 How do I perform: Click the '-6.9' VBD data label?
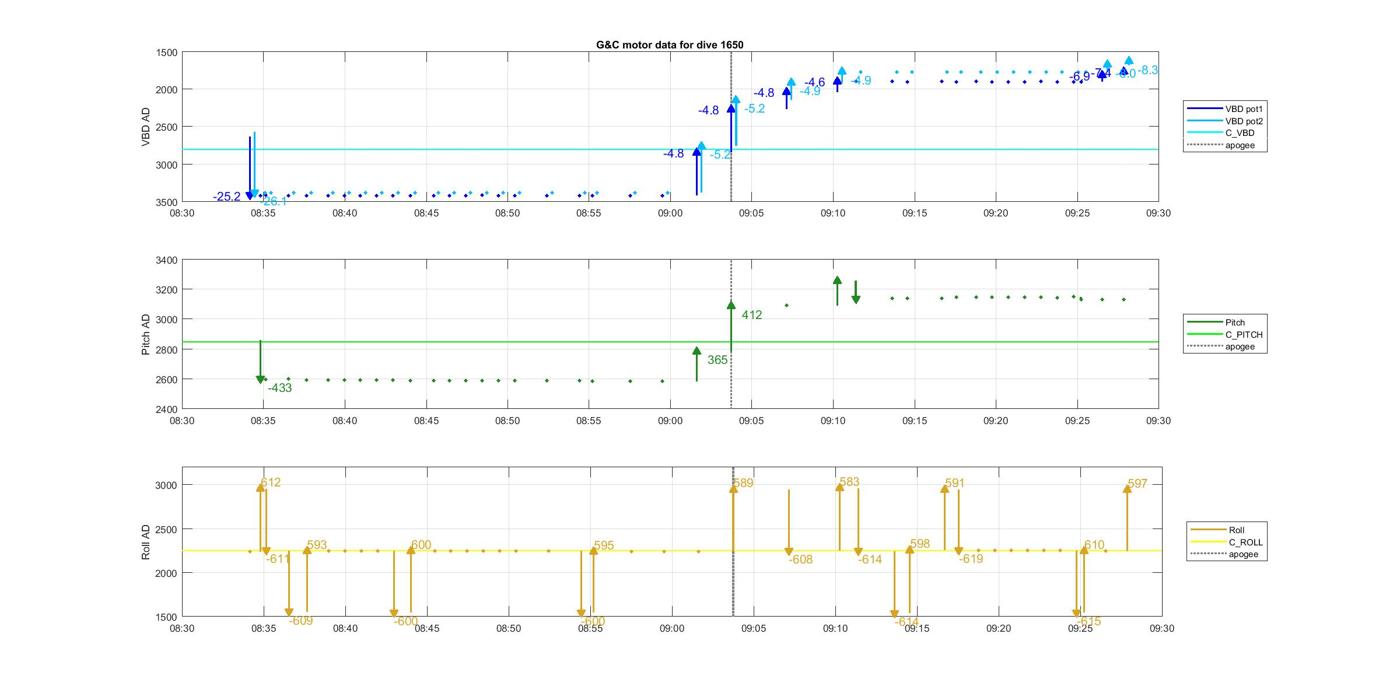tap(1080, 76)
